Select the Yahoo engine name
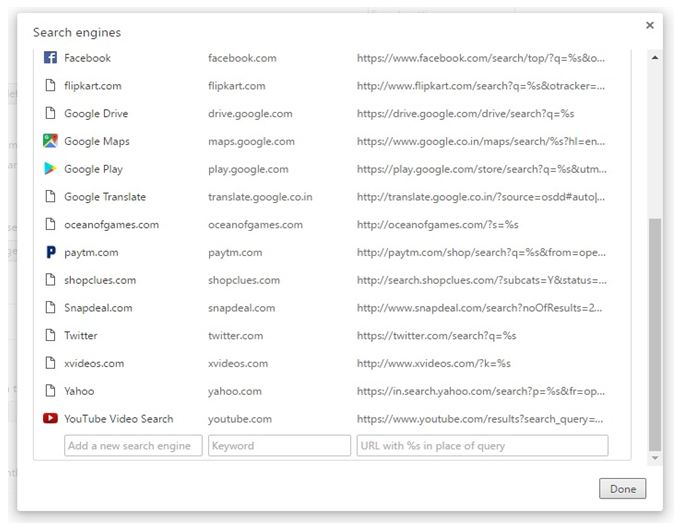The height and width of the screenshot is (528, 693). pos(79,391)
